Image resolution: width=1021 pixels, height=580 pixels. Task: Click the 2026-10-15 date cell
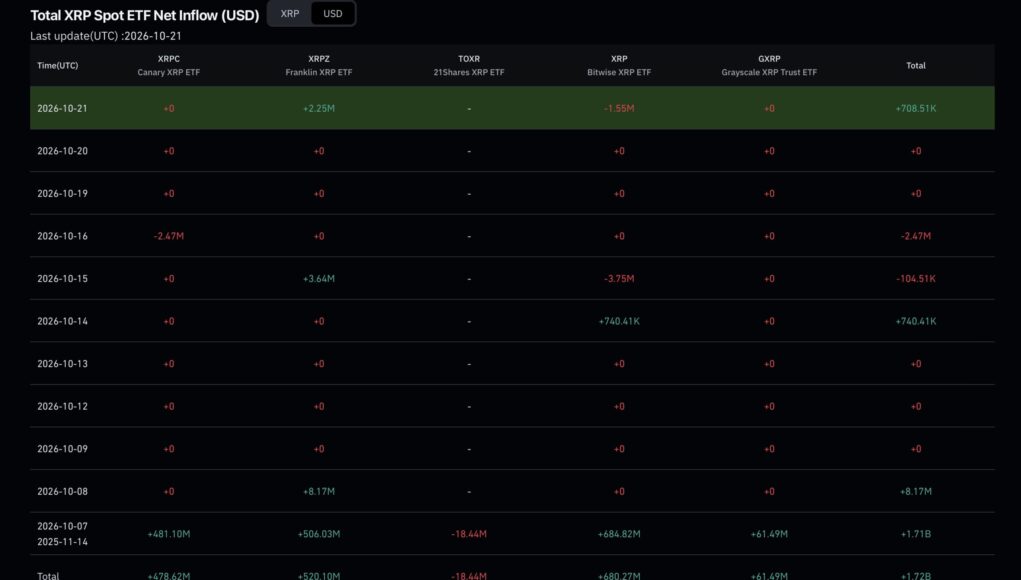[63, 279]
